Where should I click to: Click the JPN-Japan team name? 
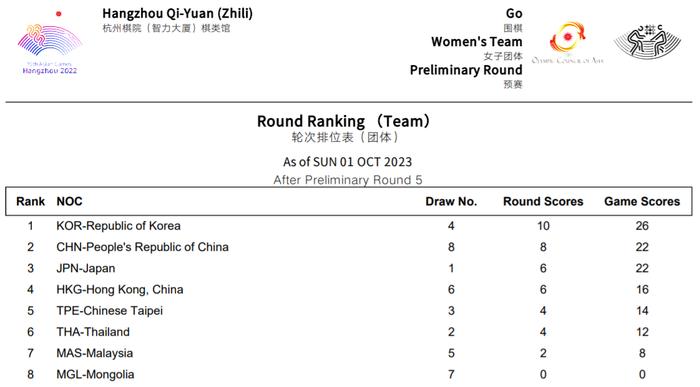point(86,268)
